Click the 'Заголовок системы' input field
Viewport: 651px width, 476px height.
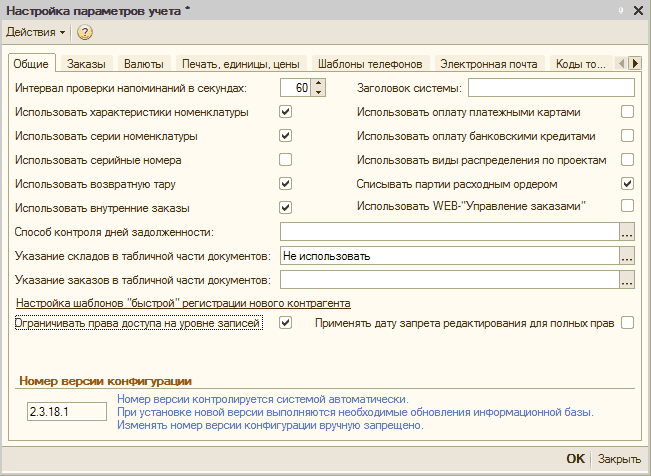(x=551, y=88)
